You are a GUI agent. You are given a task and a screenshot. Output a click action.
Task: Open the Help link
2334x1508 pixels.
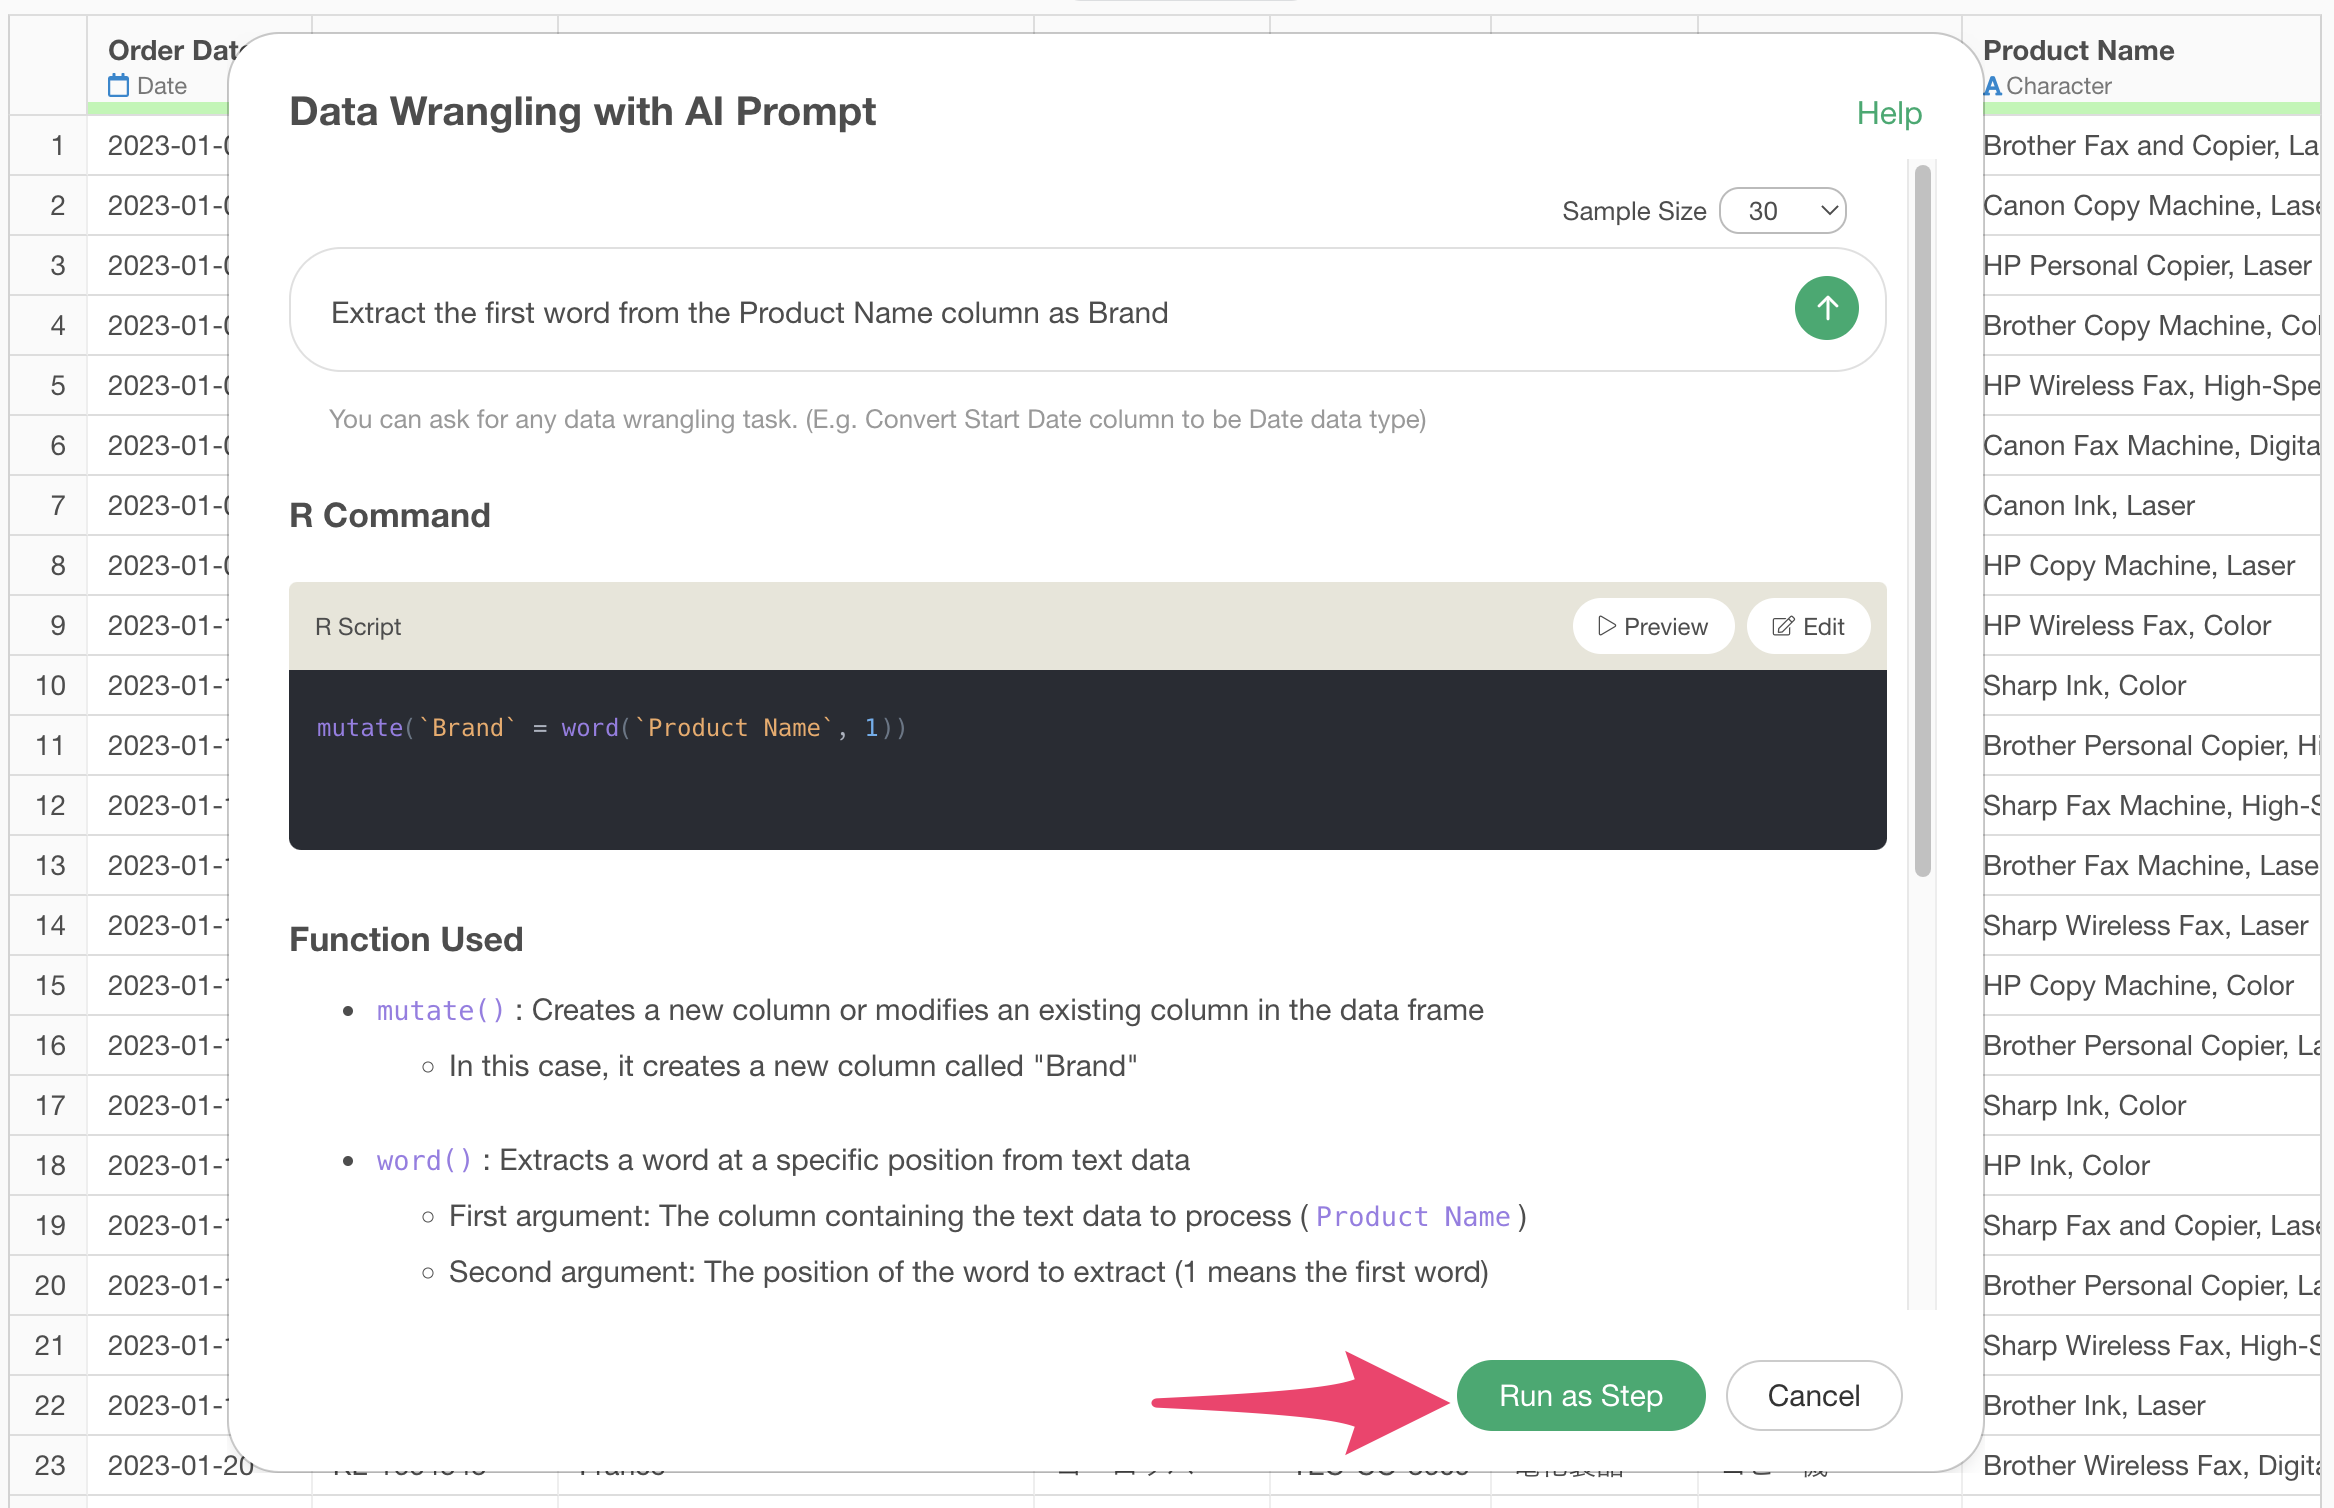pos(1889,113)
